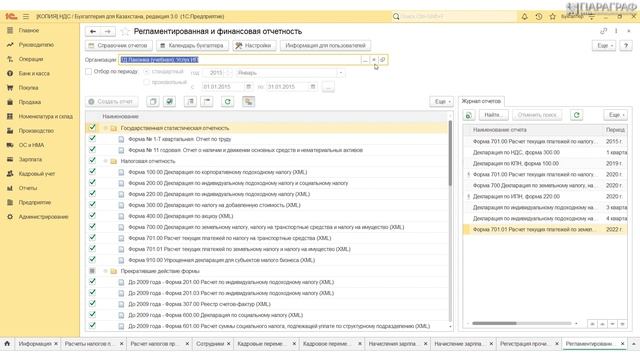Click the search magnifier icon
Screen dimensions: 640x360
[396, 16]
